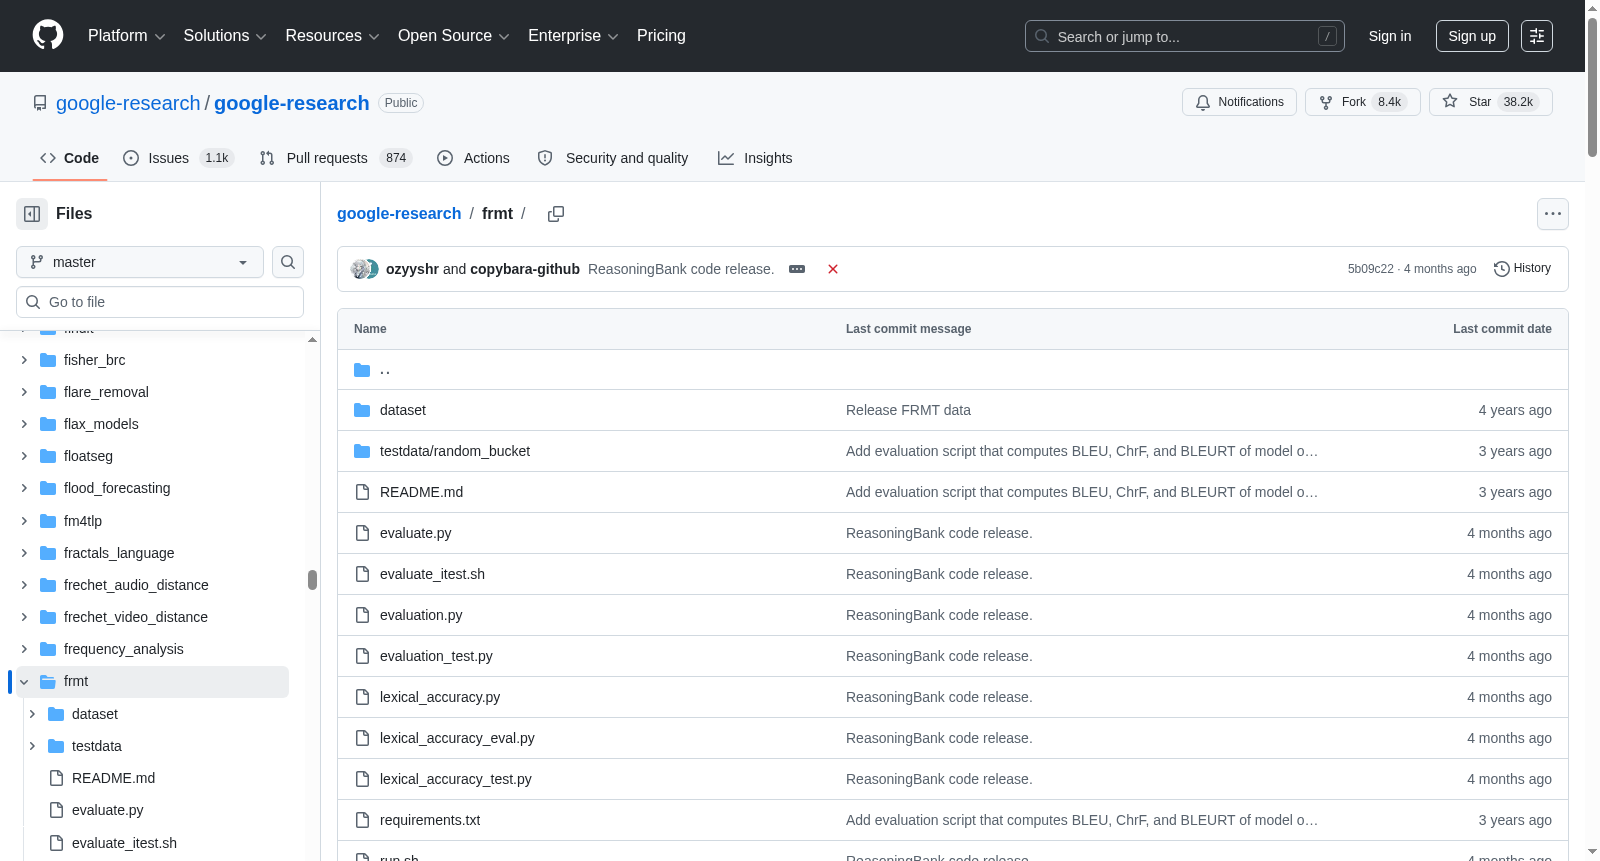
Task: Click the commit authors avatar
Action: point(364,269)
